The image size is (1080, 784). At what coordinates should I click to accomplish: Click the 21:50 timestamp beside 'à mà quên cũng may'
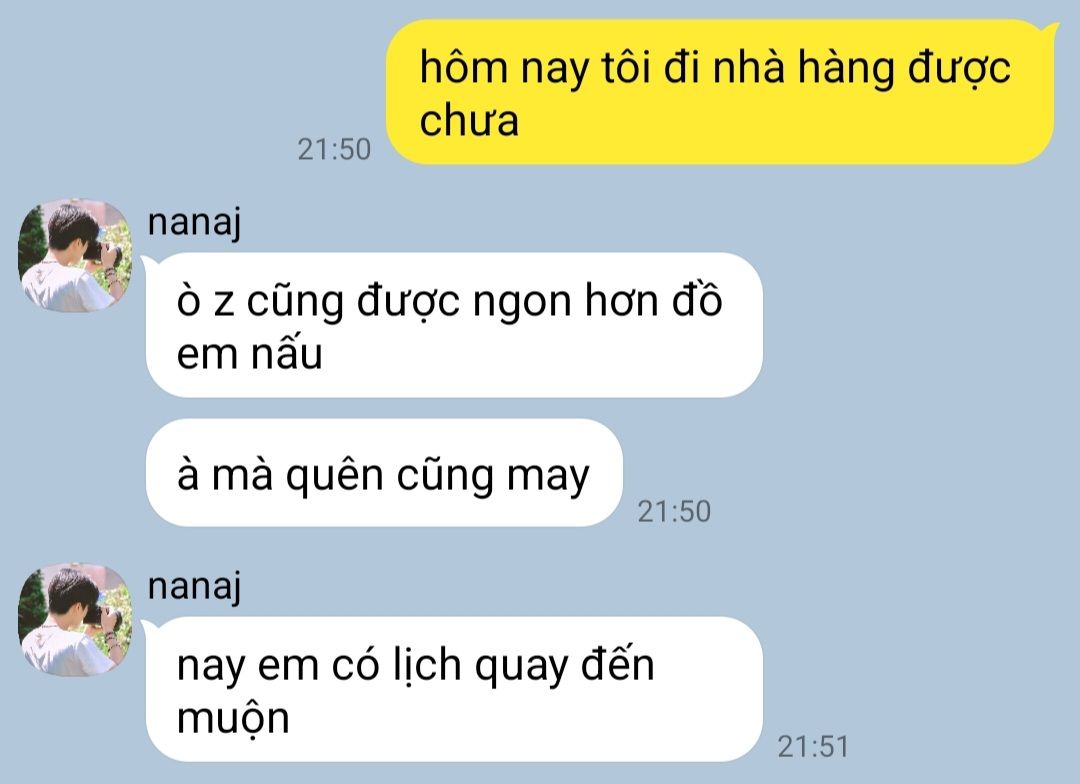(674, 511)
